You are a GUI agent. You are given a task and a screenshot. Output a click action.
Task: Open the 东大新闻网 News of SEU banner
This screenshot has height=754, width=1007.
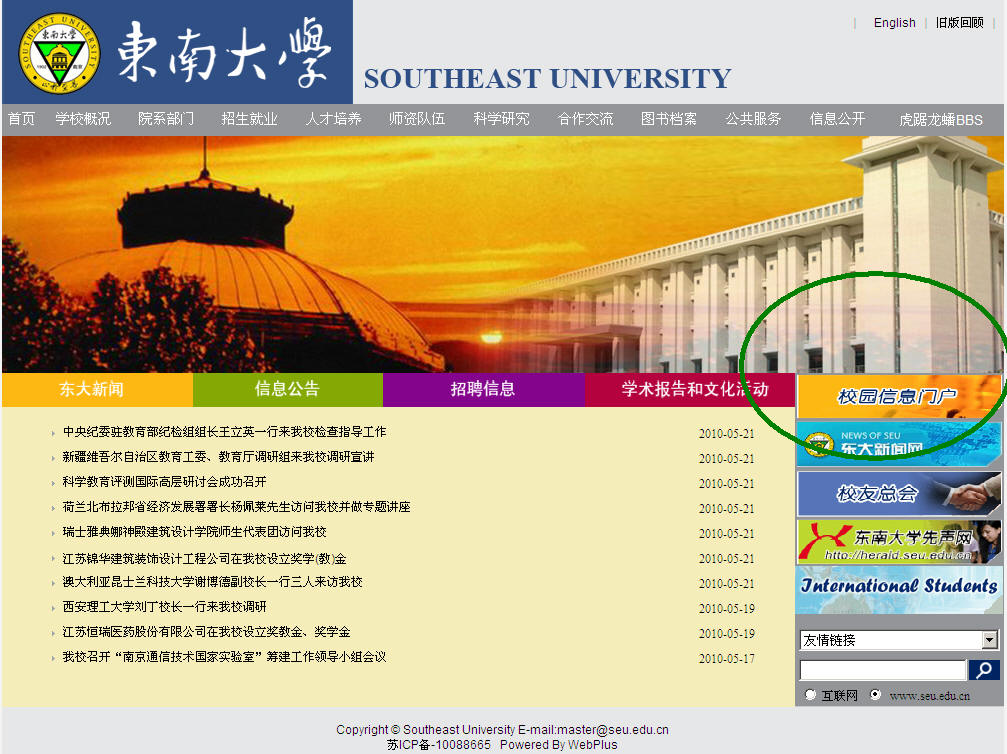tap(898, 444)
